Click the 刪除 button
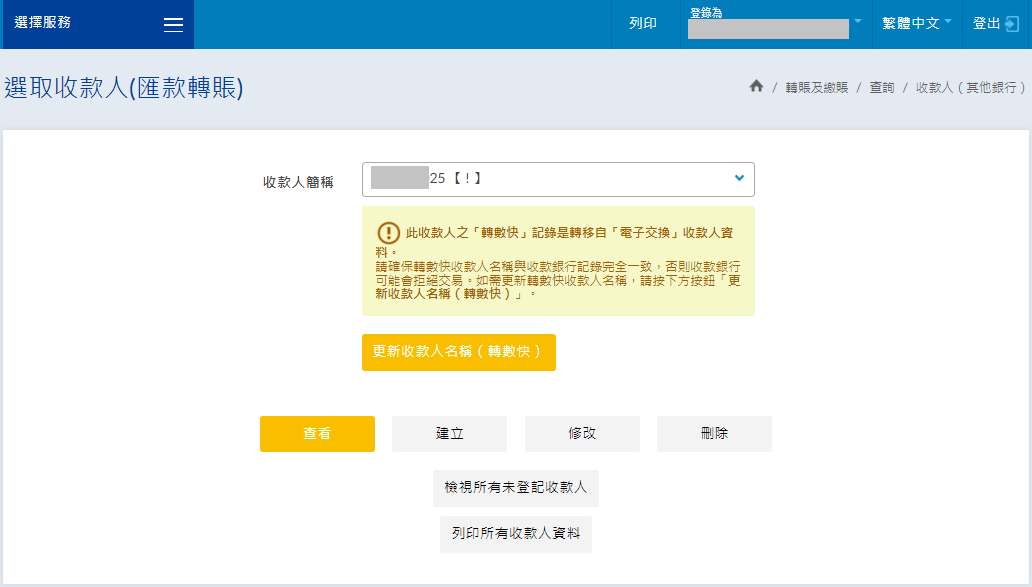Viewport: 1032px width, 587px height. 714,434
